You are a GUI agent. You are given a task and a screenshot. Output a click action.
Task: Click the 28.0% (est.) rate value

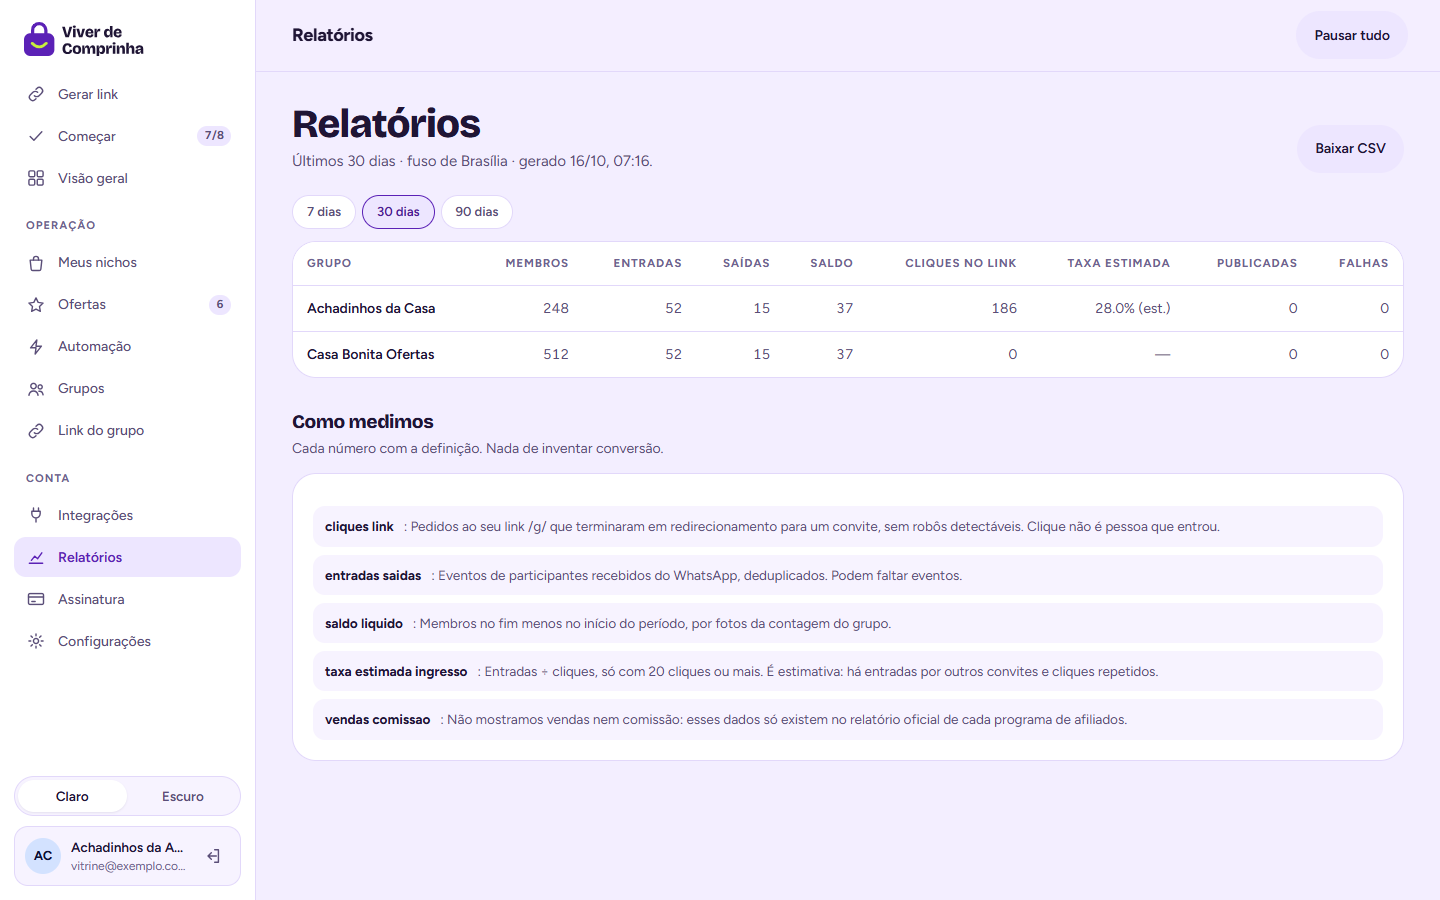click(1133, 308)
